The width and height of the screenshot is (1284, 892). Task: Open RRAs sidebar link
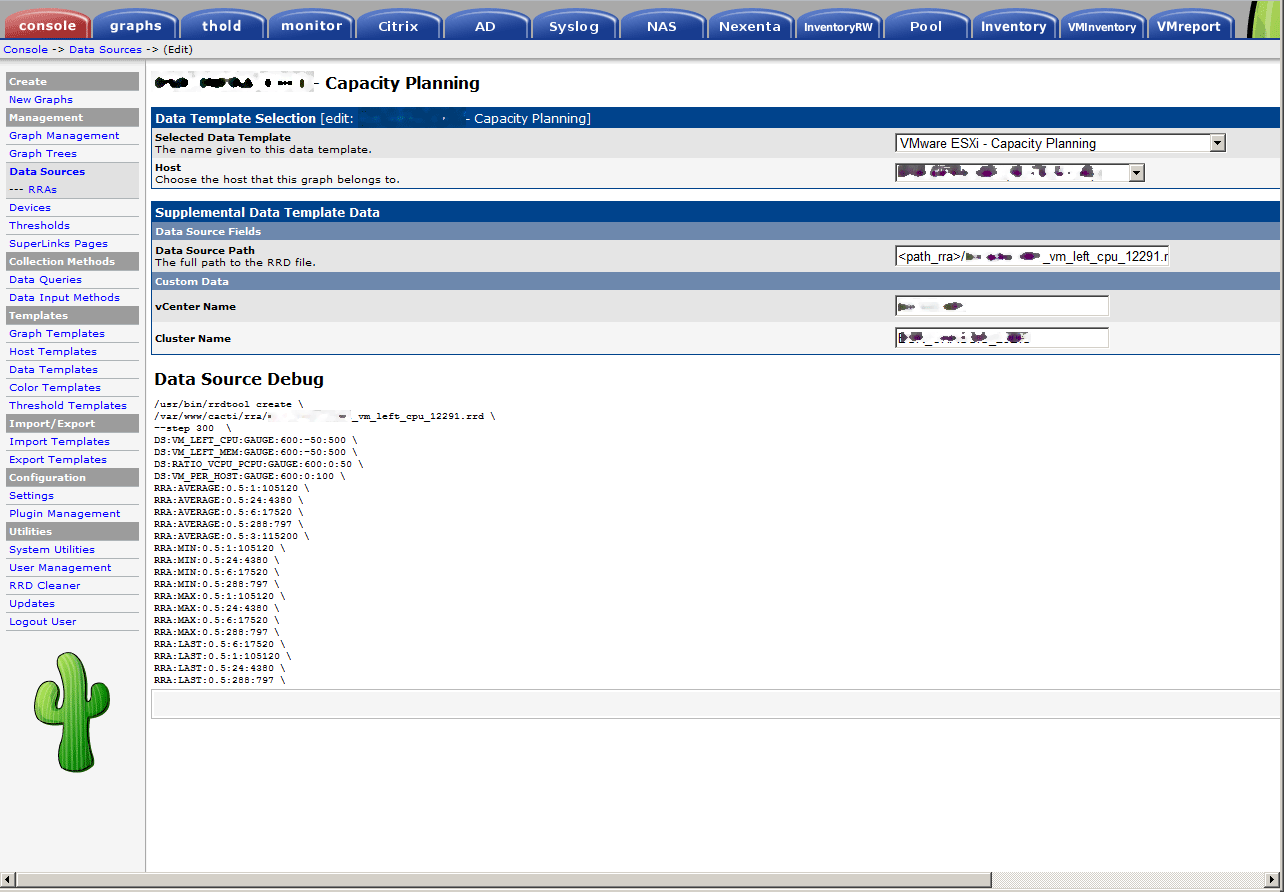(x=42, y=189)
